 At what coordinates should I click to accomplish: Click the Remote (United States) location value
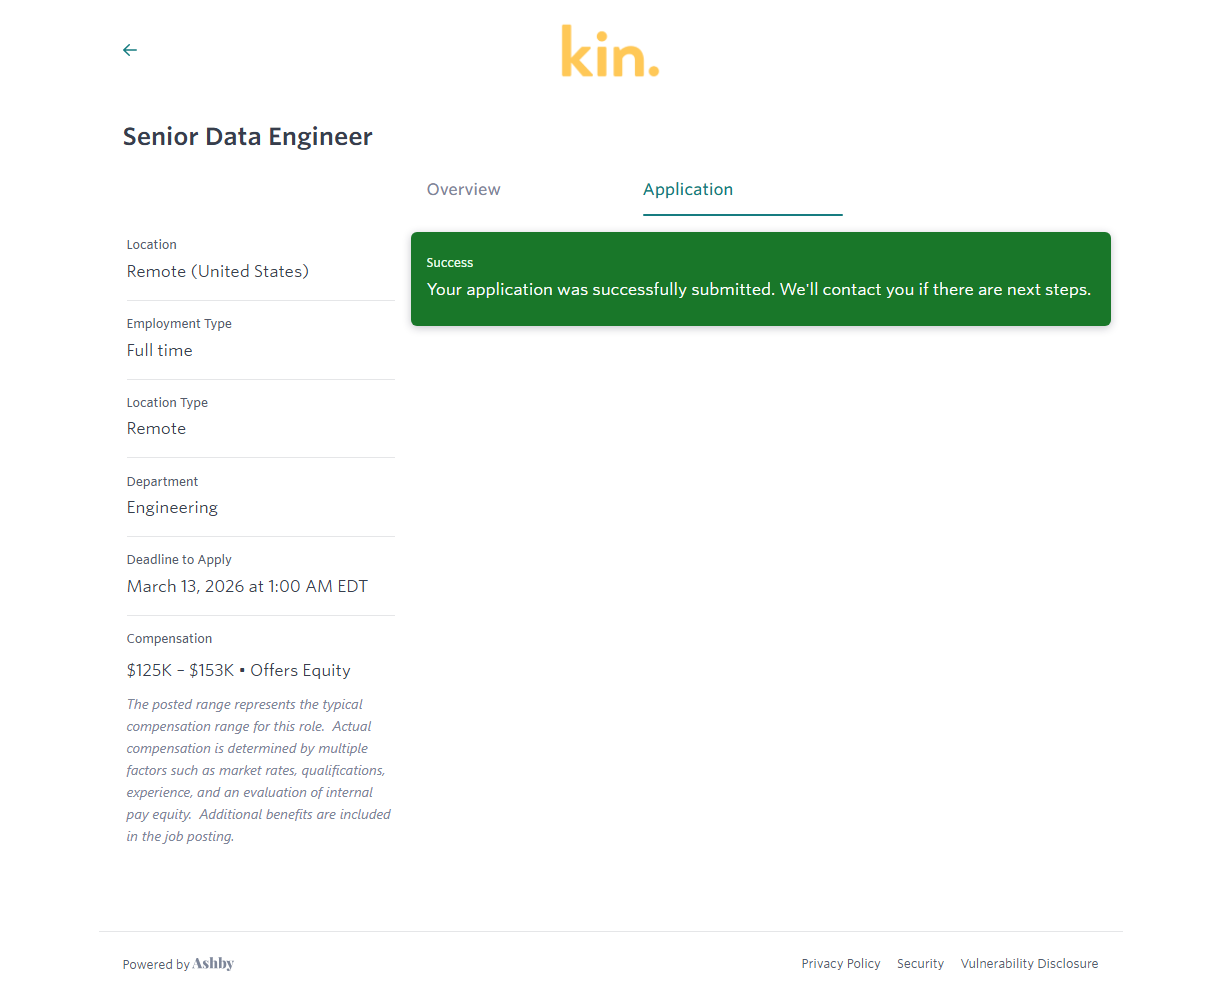pos(218,272)
